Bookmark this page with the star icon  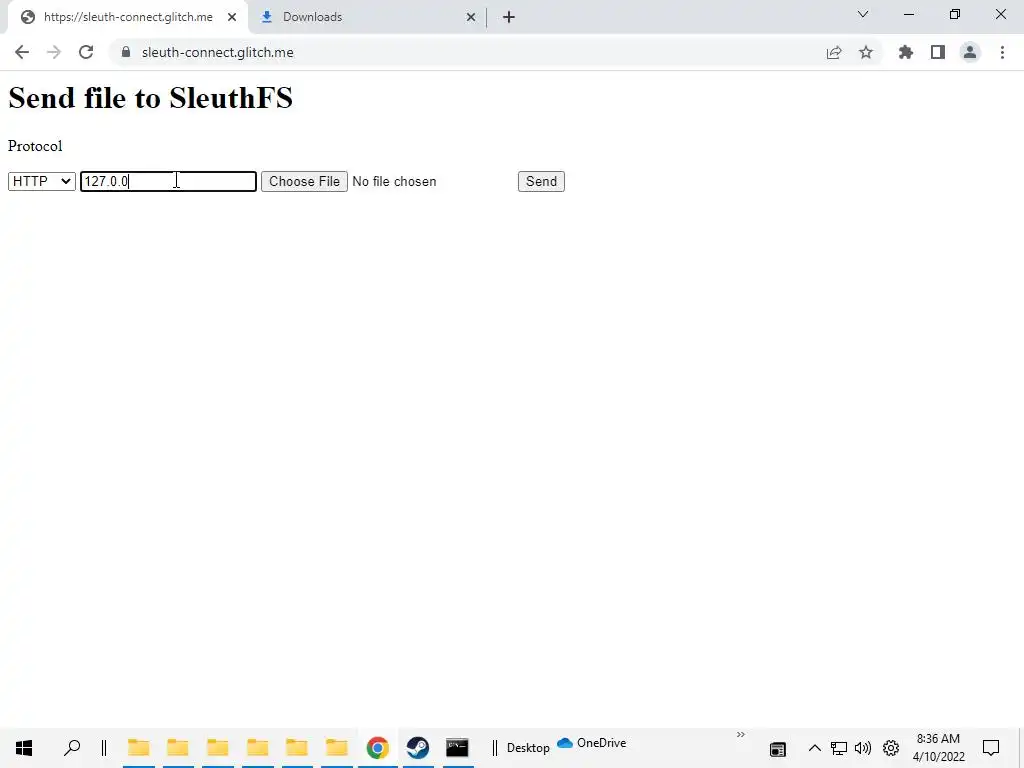pyautogui.click(x=866, y=52)
